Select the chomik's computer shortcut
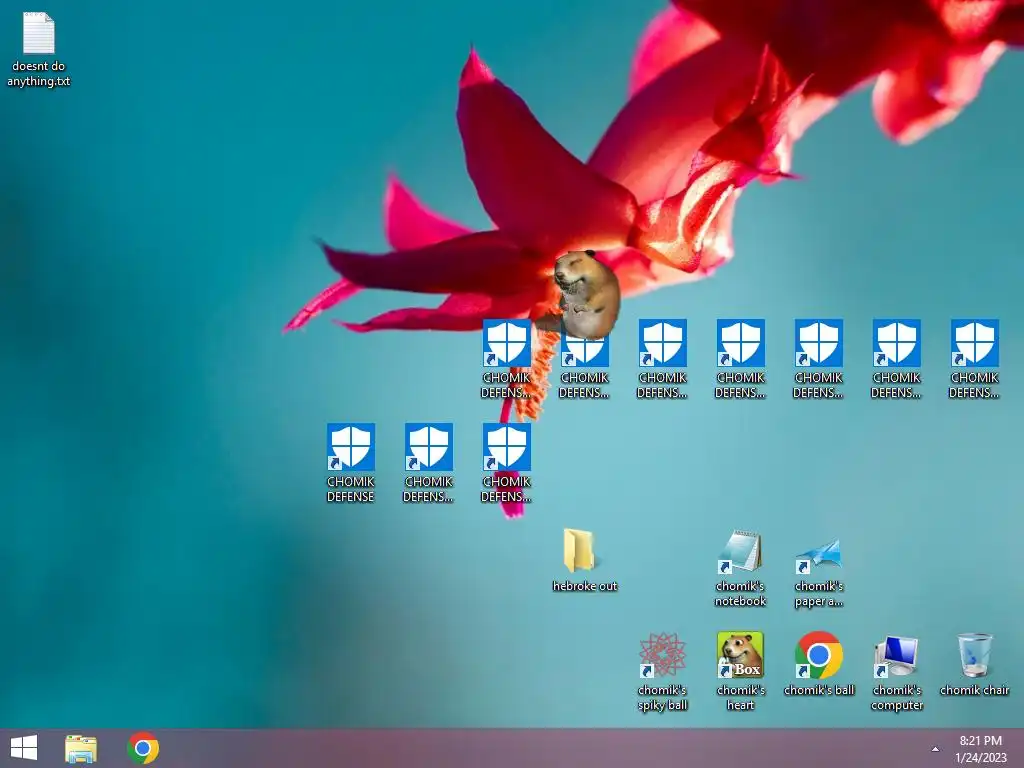The height and width of the screenshot is (768, 1024). 897,673
